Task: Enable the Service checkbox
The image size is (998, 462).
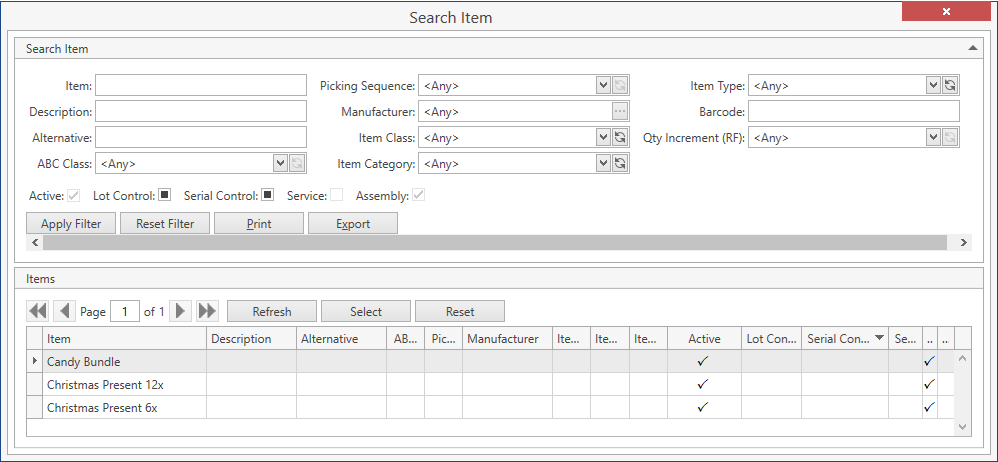Action: [x=337, y=195]
